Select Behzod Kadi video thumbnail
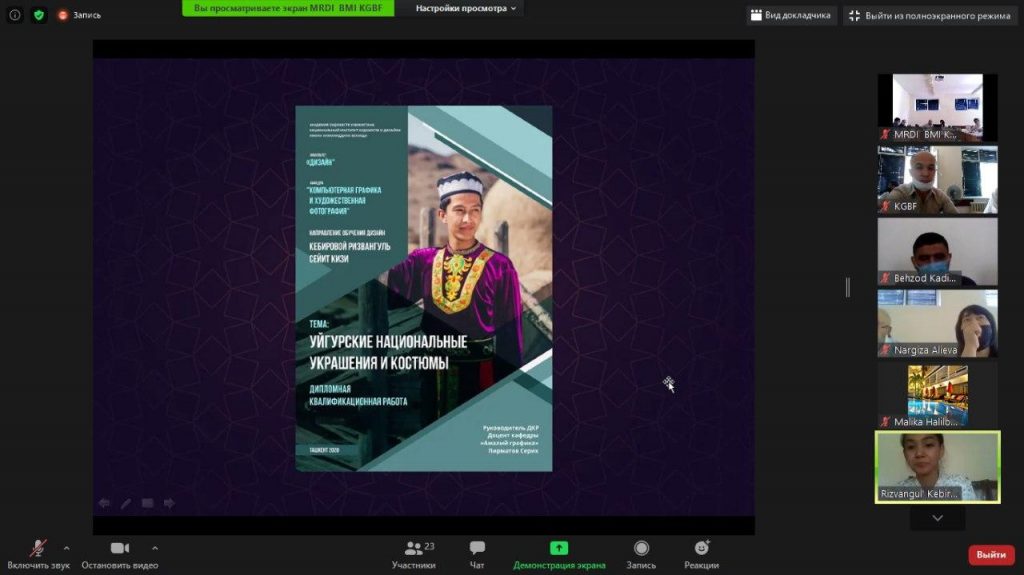The height and width of the screenshot is (575, 1024). click(x=937, y=252)
